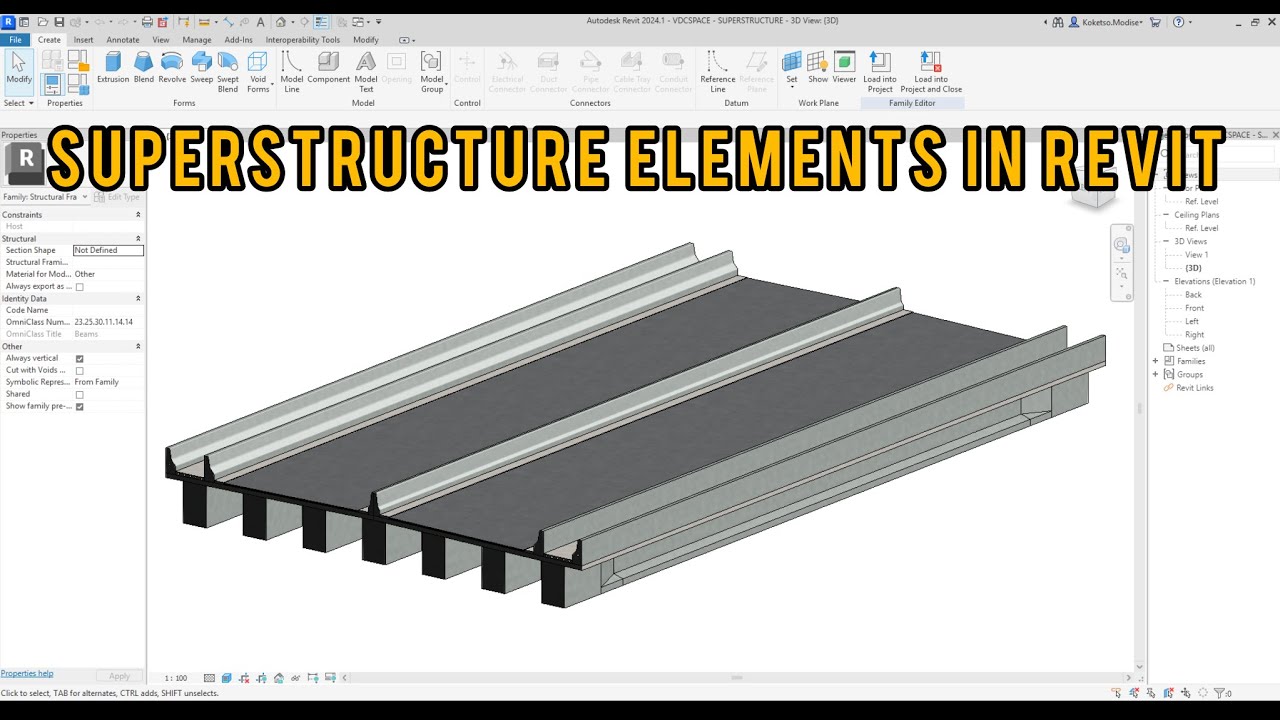
Task: Open the work plane Viewer
Action: pos(844,68)
